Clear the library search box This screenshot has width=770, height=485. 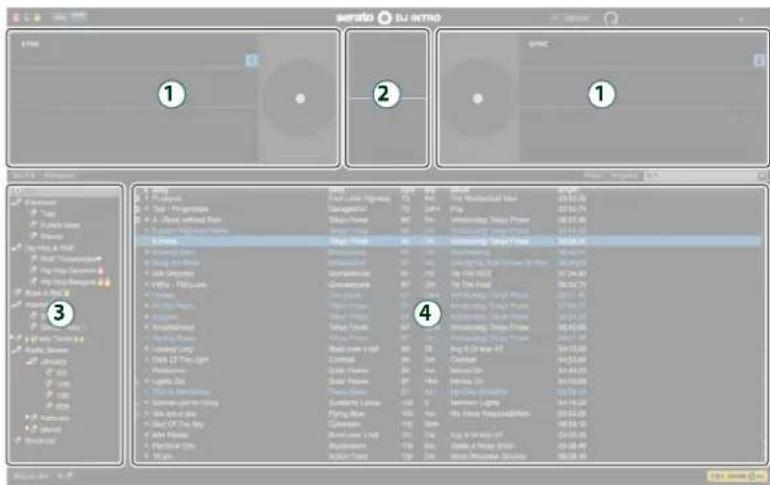click(x=762, y=175)
